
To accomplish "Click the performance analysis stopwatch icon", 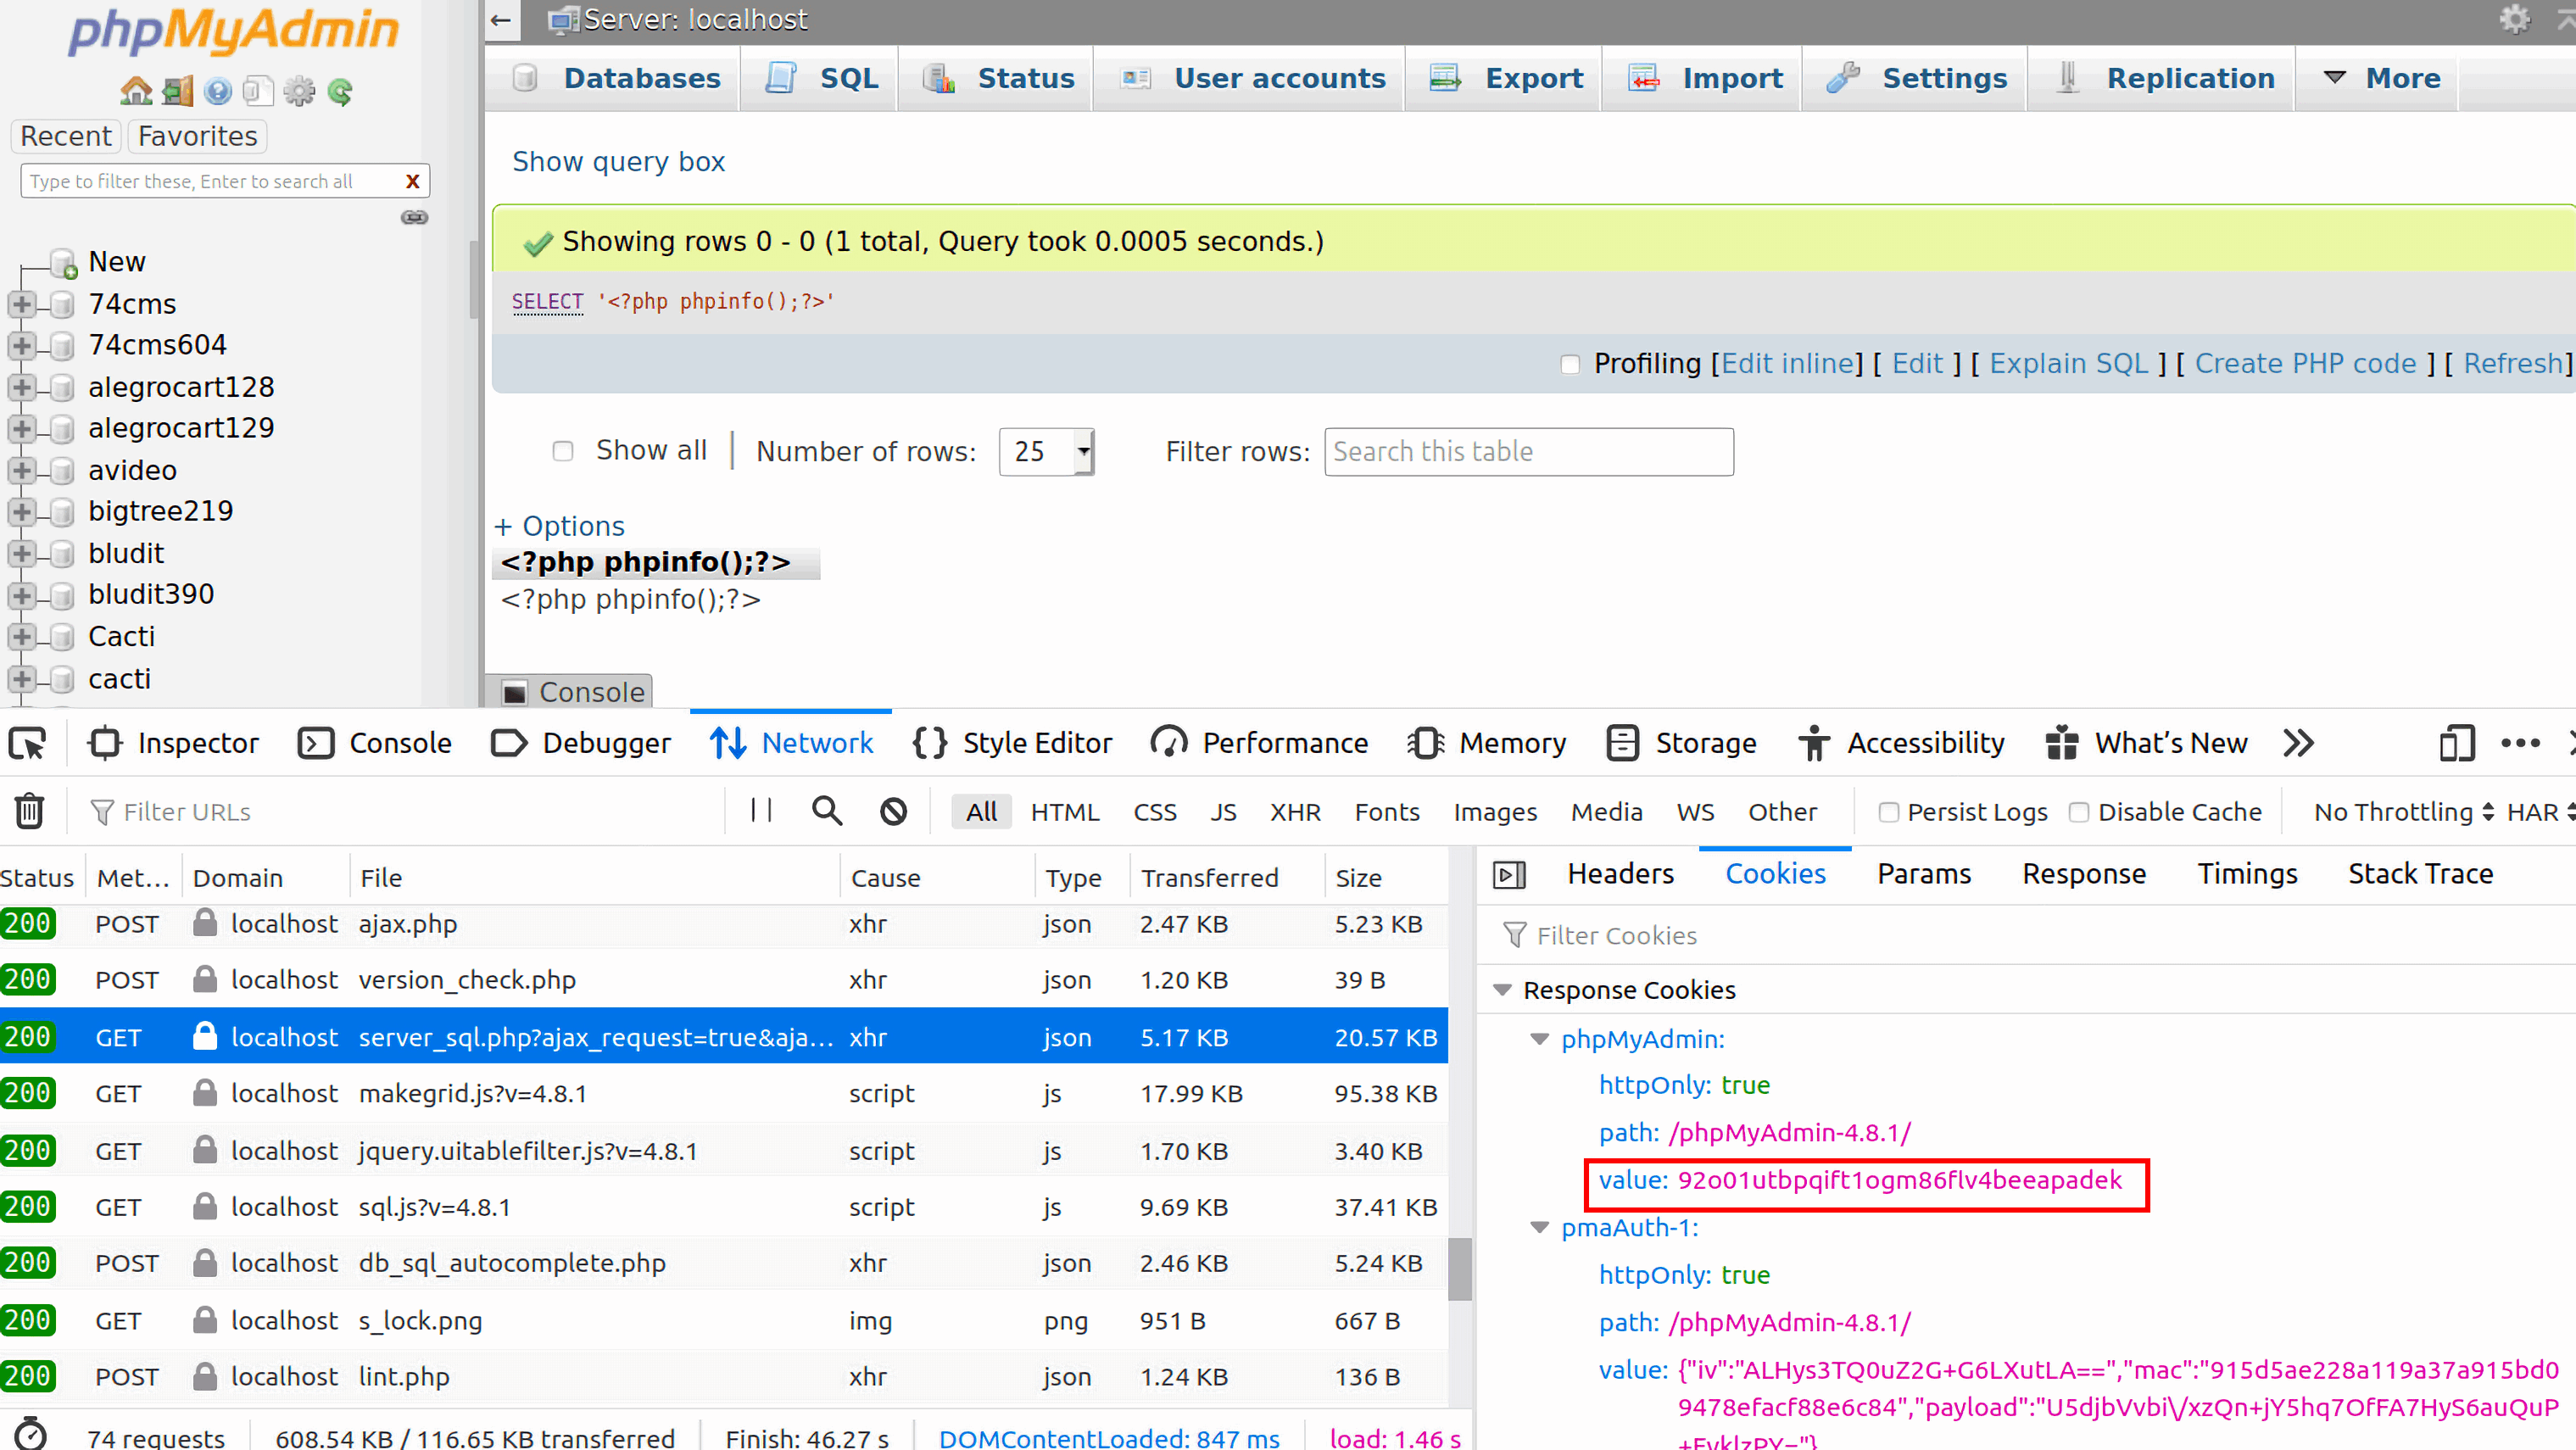I will click(30, 1432).
